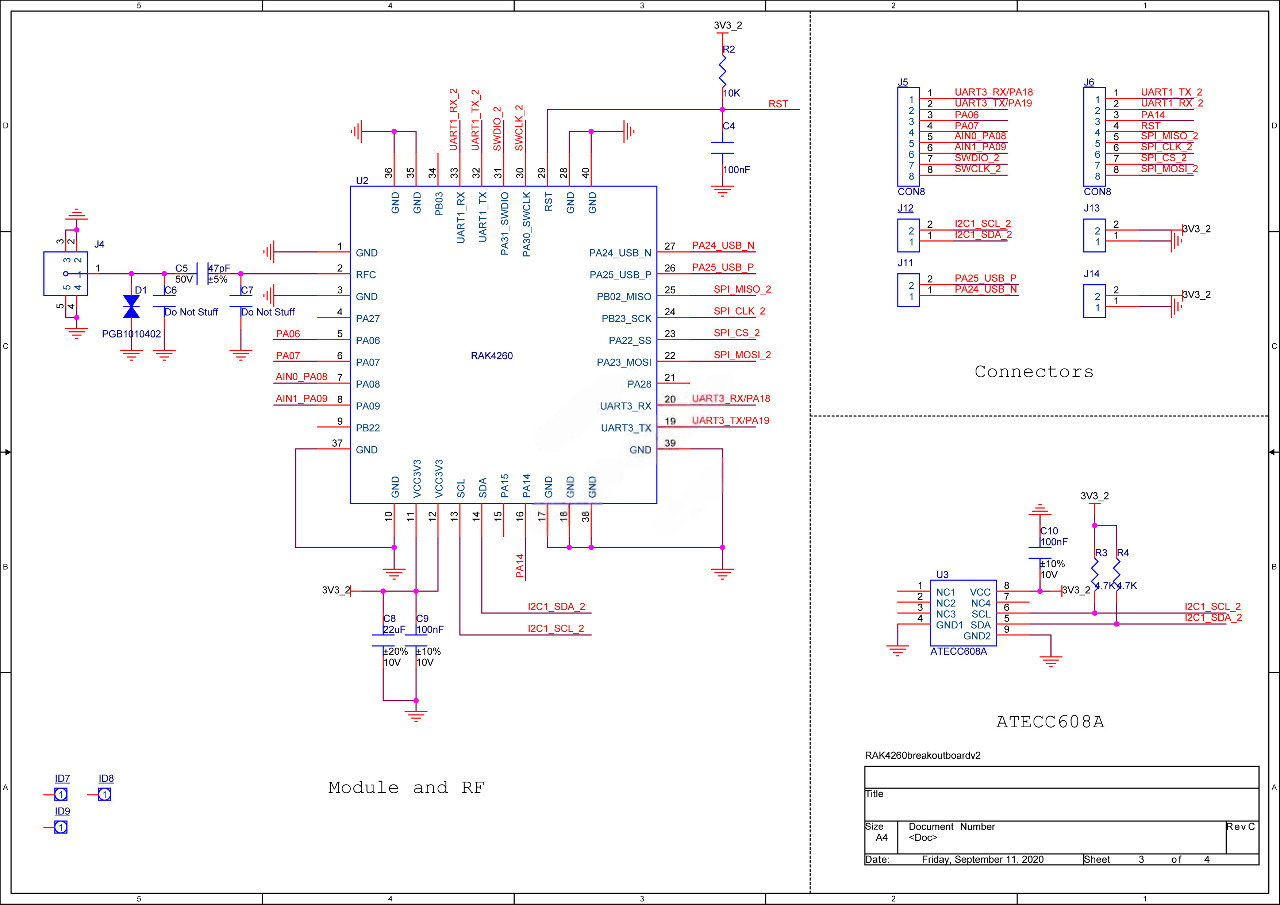Click the ID7 fiducial marker

[61, 795]
